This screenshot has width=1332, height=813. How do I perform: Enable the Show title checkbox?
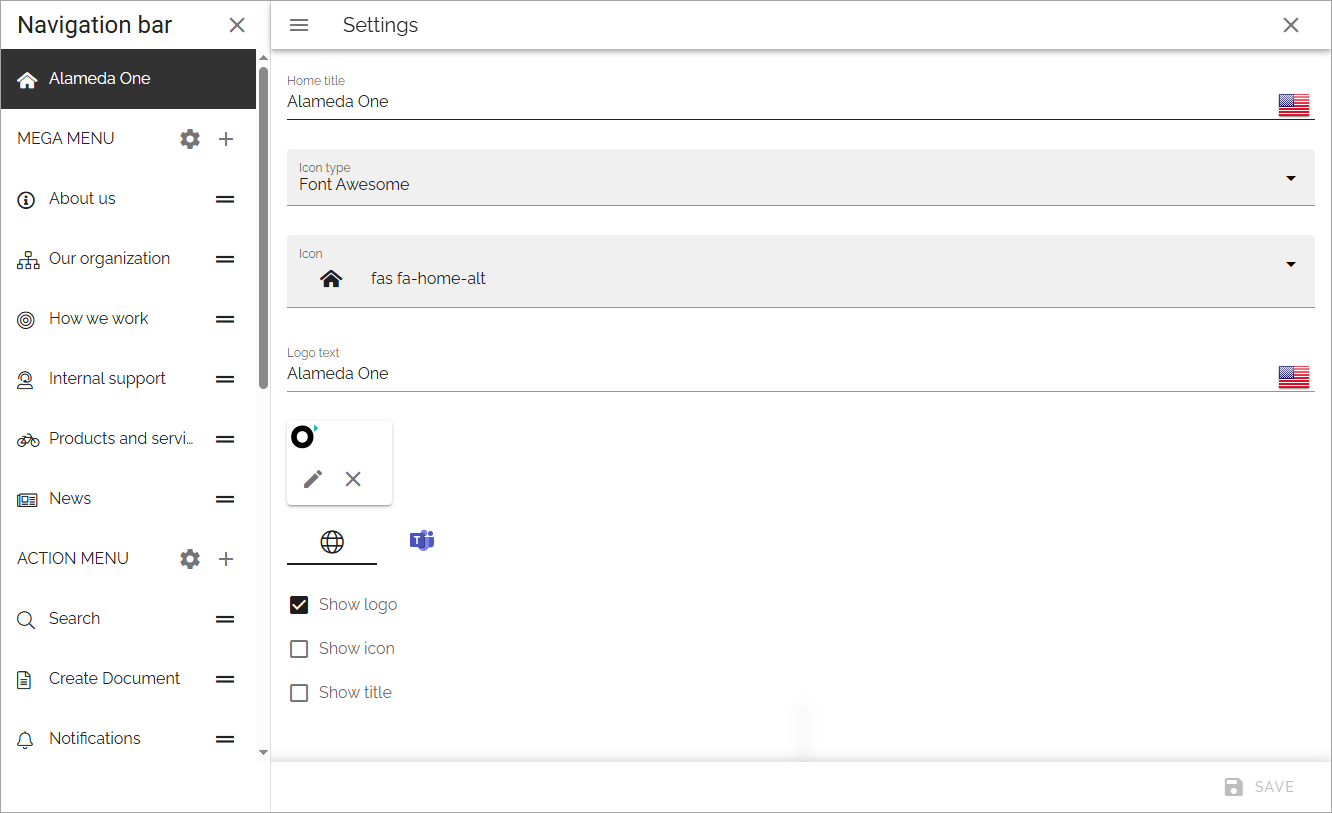coord(299,693)
